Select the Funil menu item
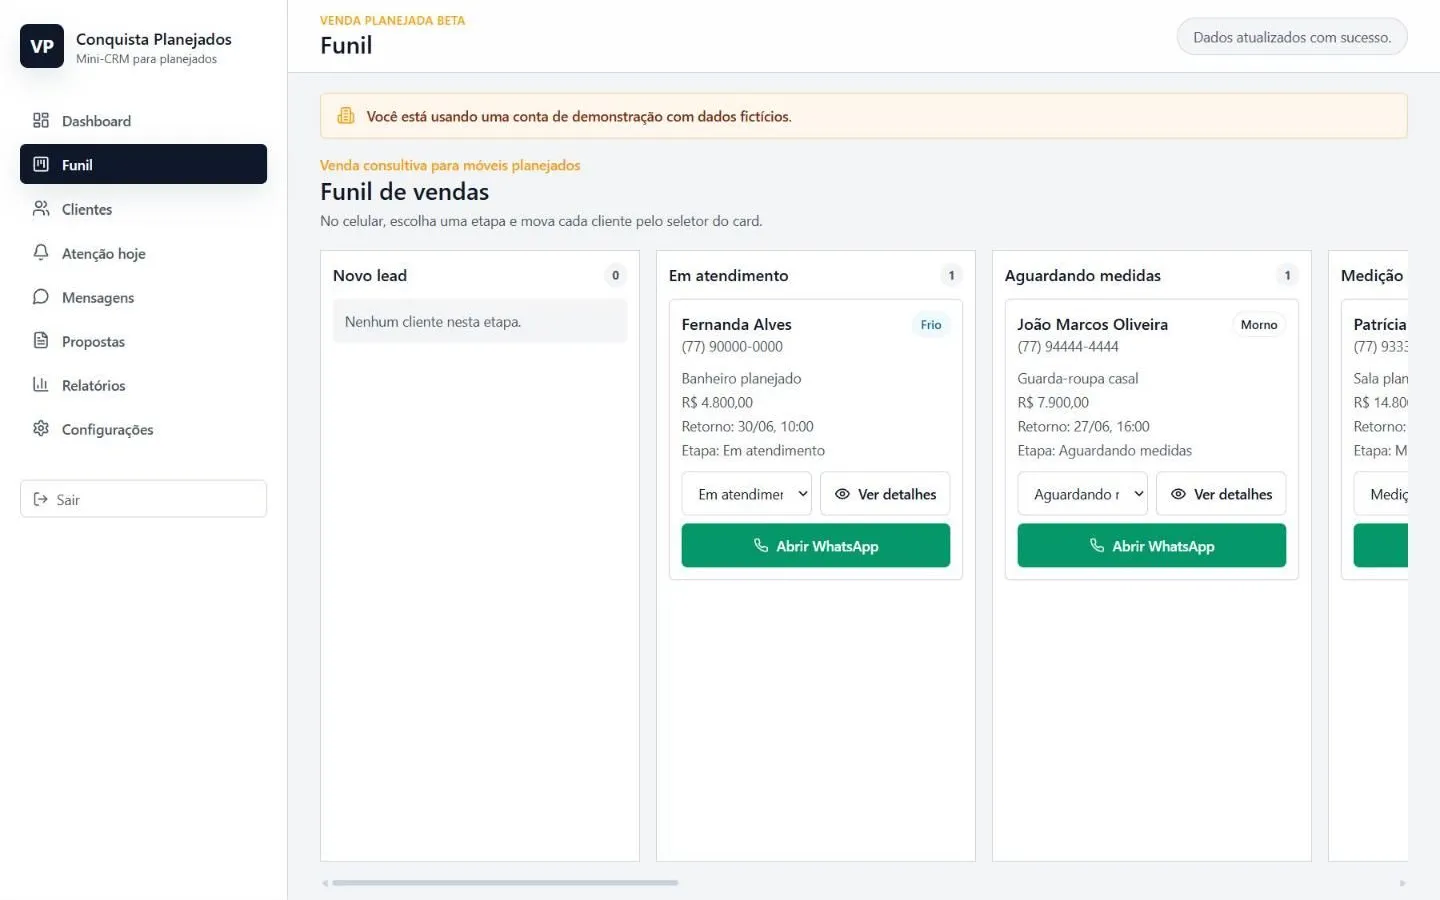The width and height of the screenshot is (1440, 900). pos(143,165)
